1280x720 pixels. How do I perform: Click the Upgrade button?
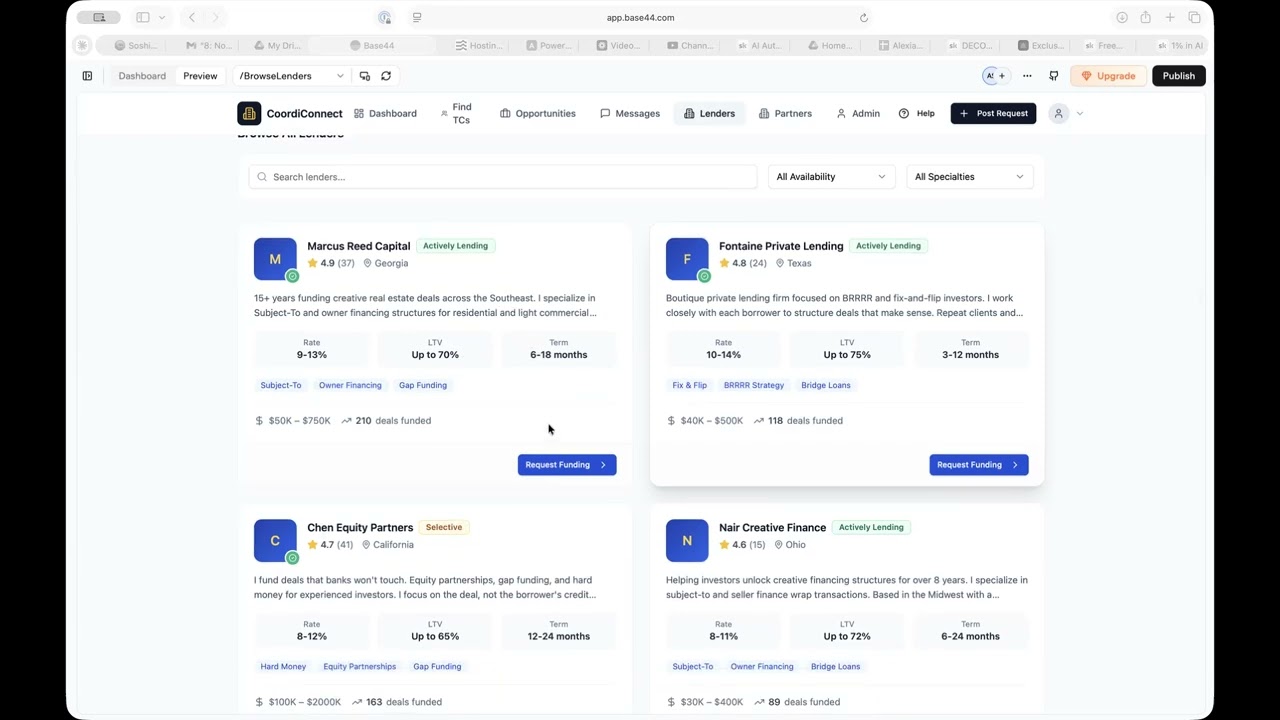click(1108, 76)
